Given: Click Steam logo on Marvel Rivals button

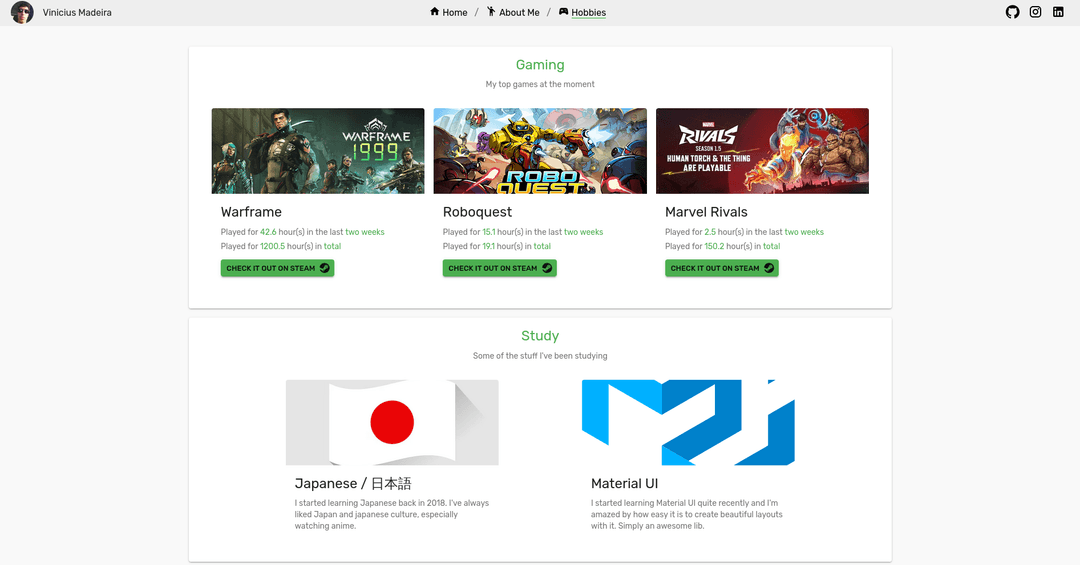Looking at the screenshot, I should pos(769,268).
